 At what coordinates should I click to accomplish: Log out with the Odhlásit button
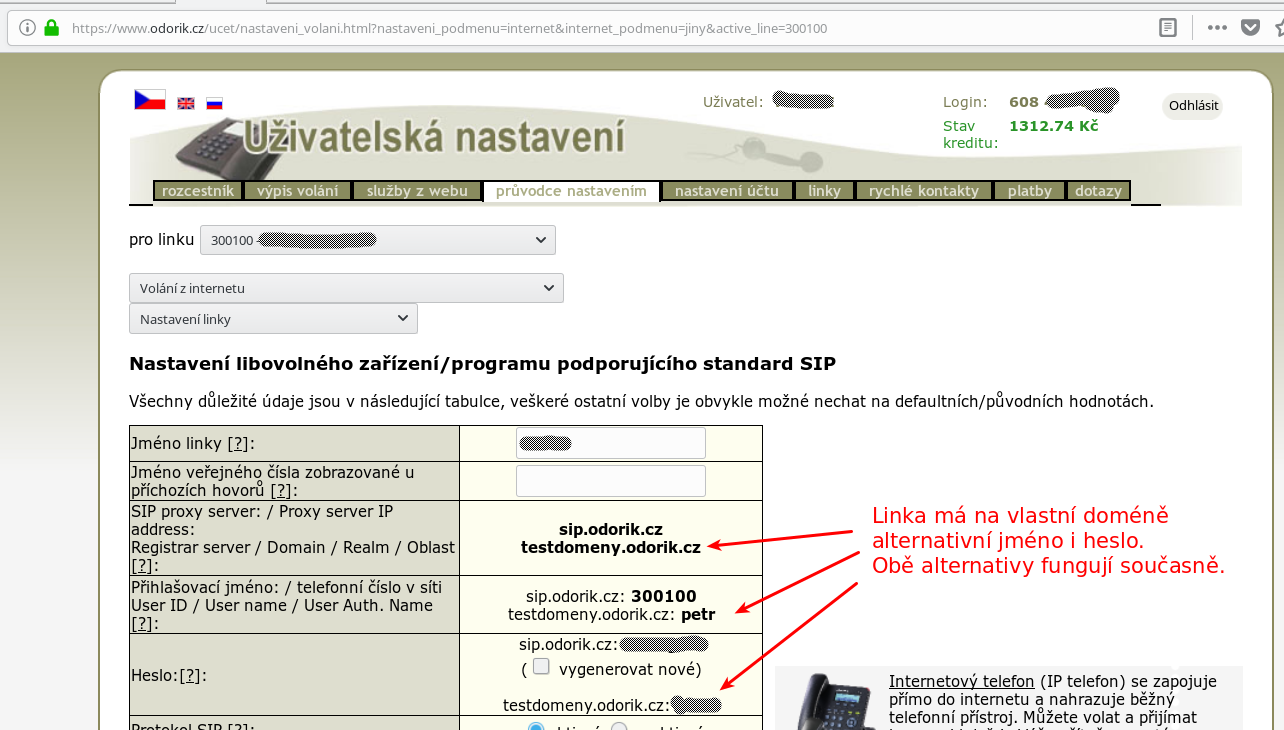click(x=1193, y=106)
